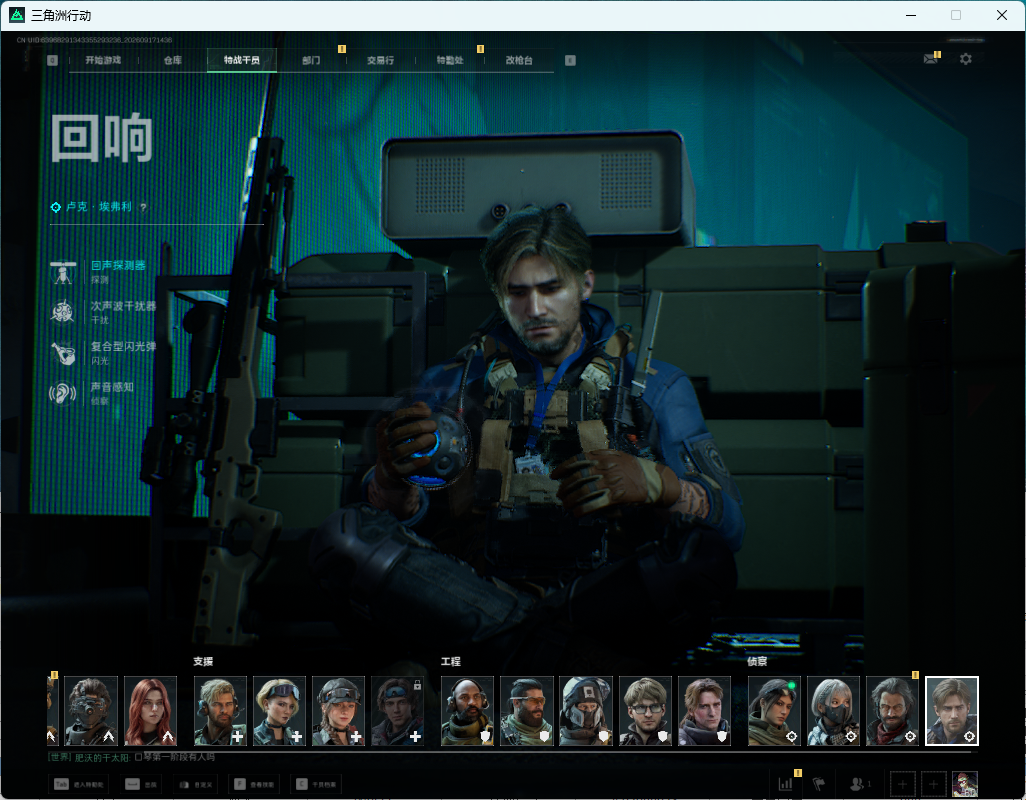Go to the 开始游戏 tab
The height and width of the screenshot is (800, 1026).
(103, 60)
